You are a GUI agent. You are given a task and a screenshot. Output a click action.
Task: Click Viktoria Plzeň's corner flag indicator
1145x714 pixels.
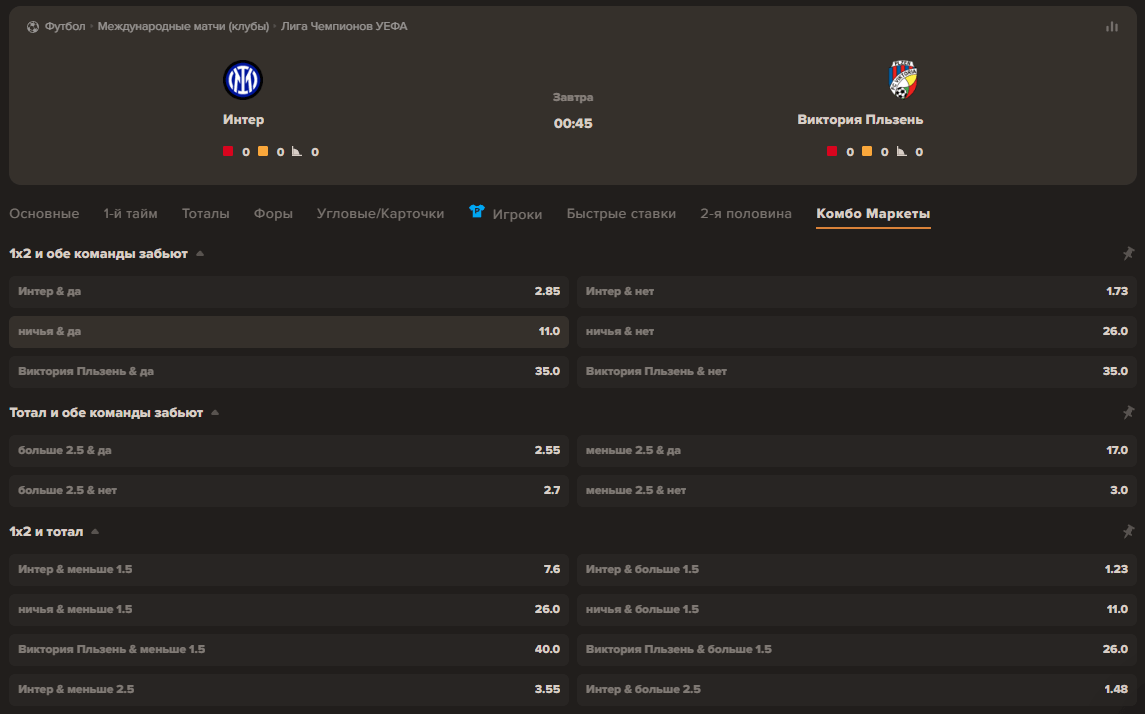(901, 151)
